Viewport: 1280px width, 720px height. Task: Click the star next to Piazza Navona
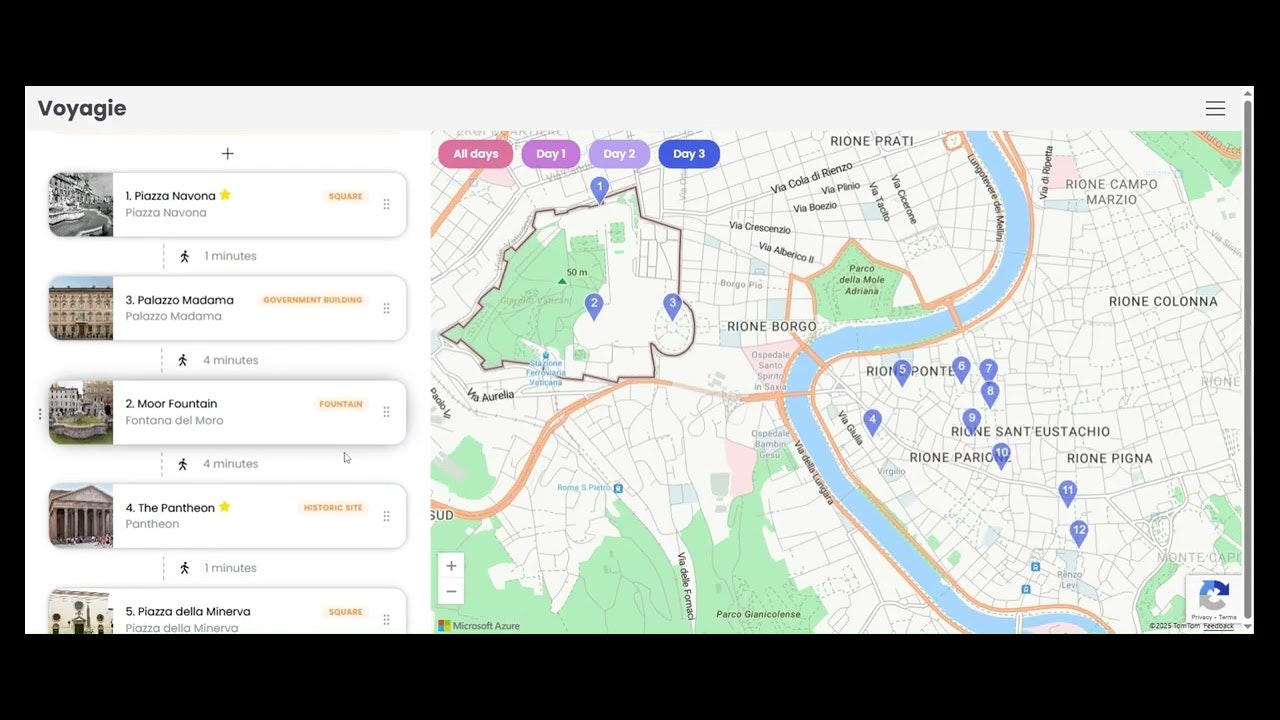click(x=225, y=195)
